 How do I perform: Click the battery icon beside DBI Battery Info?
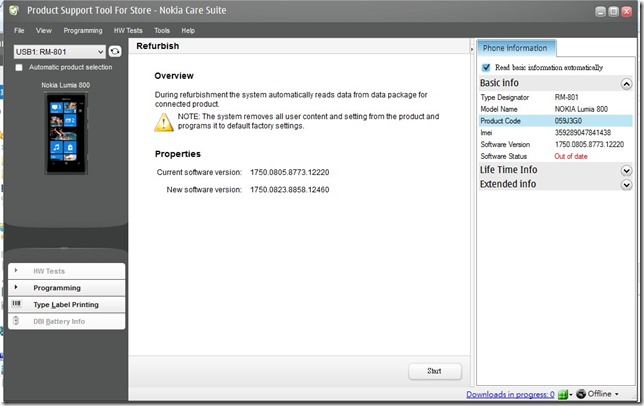[16, 321]
